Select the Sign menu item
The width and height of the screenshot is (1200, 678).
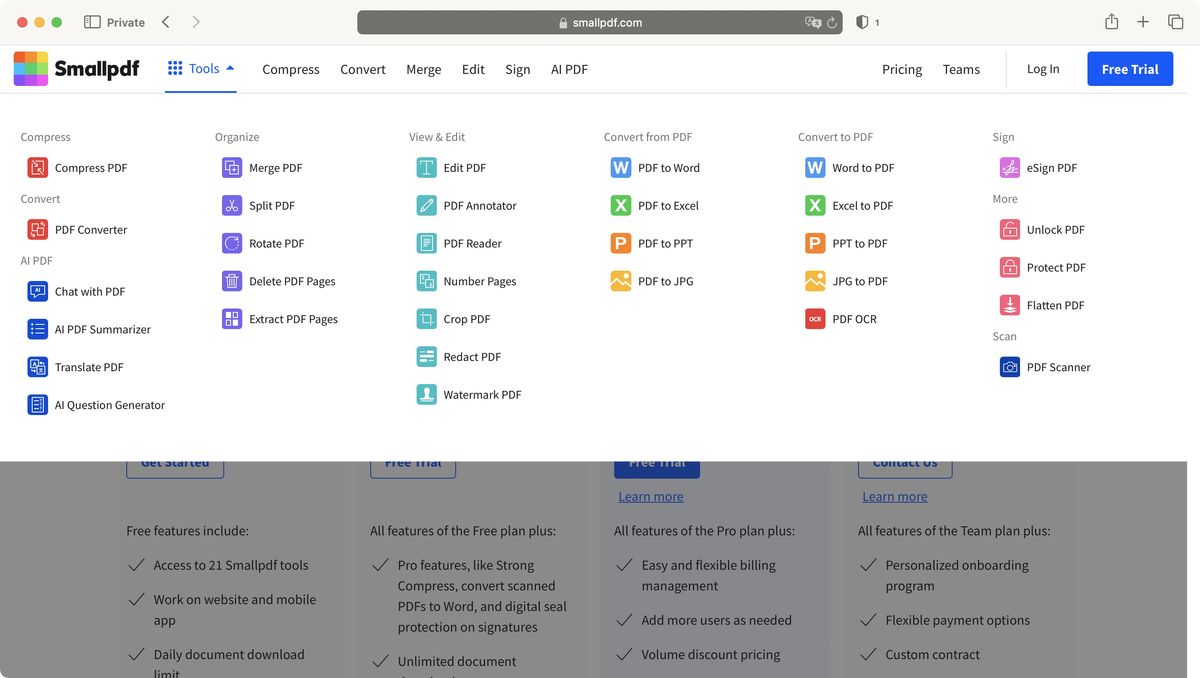click(x=517, y=69)
